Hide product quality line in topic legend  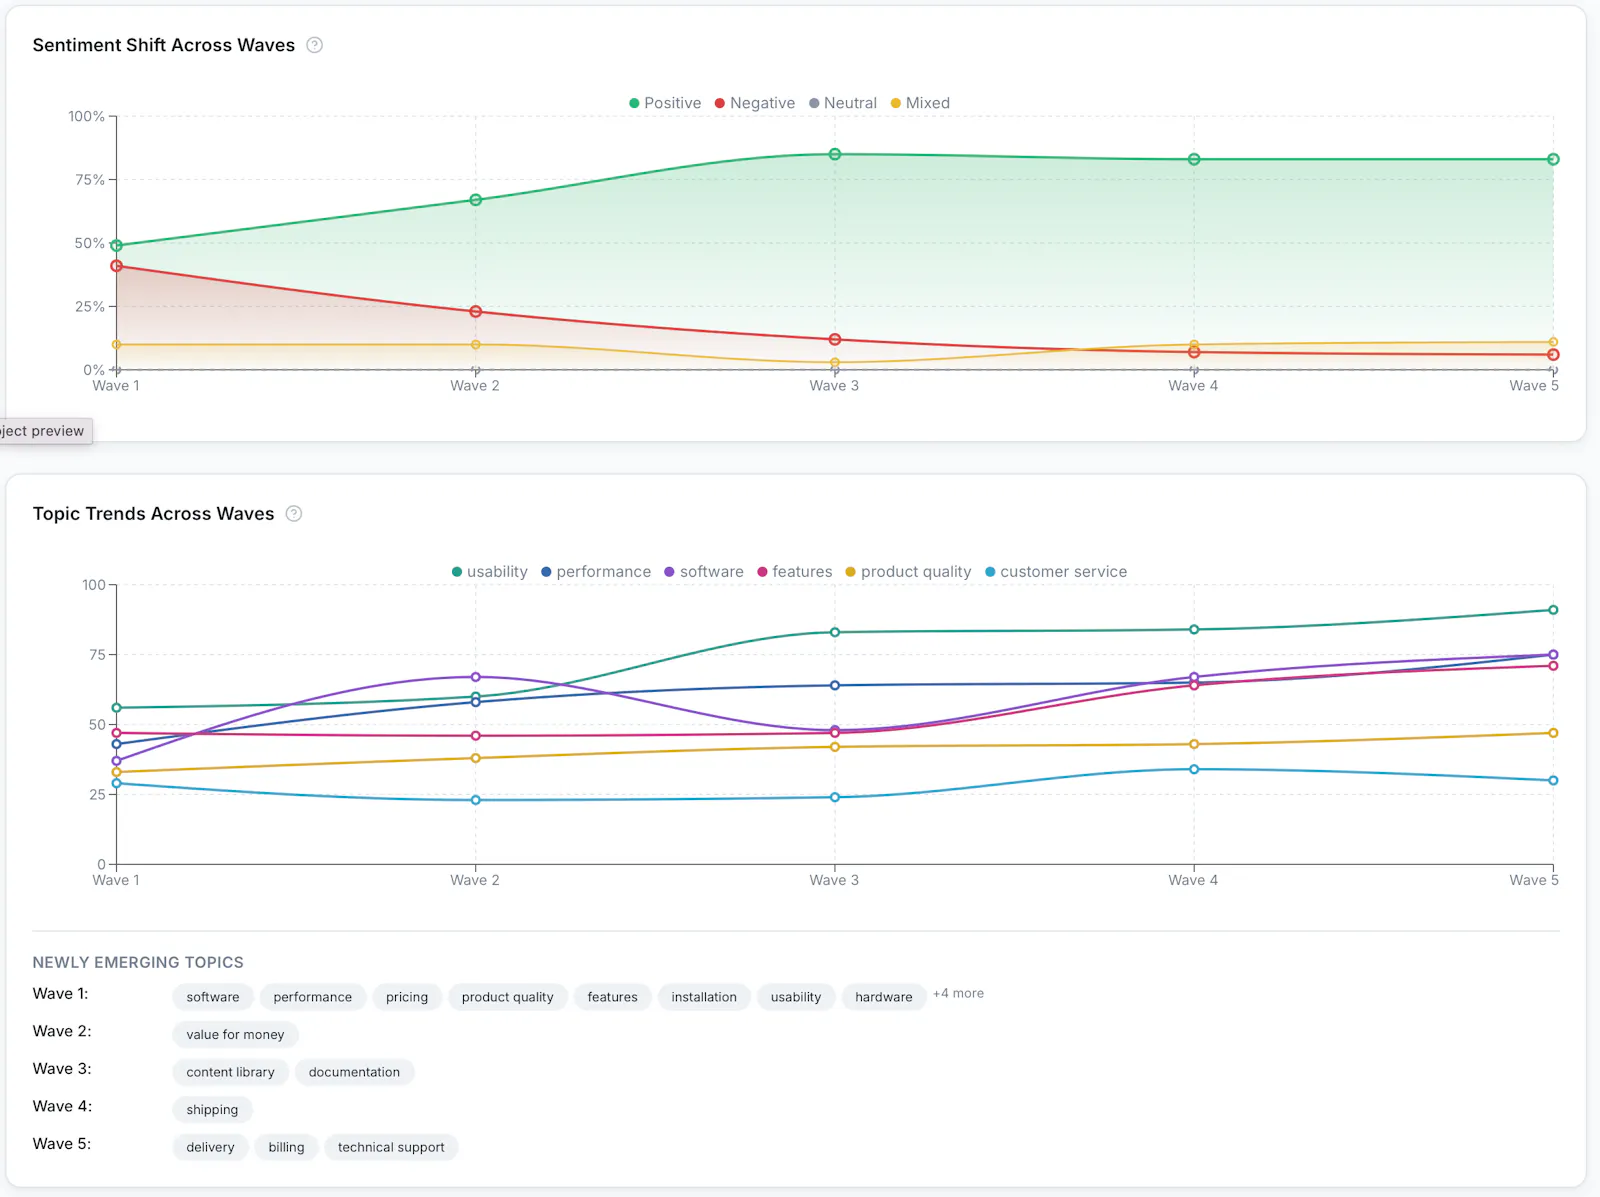[908, 572]
